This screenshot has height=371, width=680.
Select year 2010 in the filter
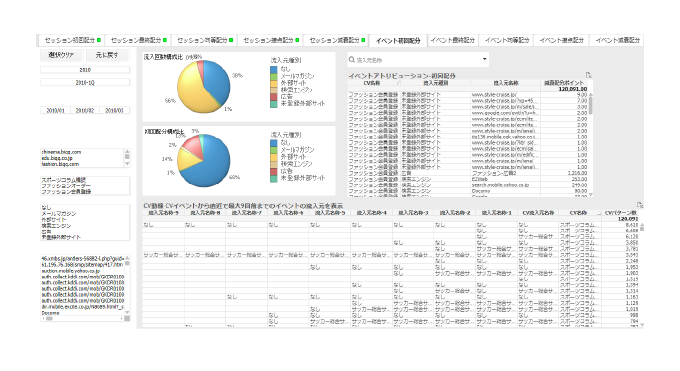pyautogui.click(x=85, y=70)
